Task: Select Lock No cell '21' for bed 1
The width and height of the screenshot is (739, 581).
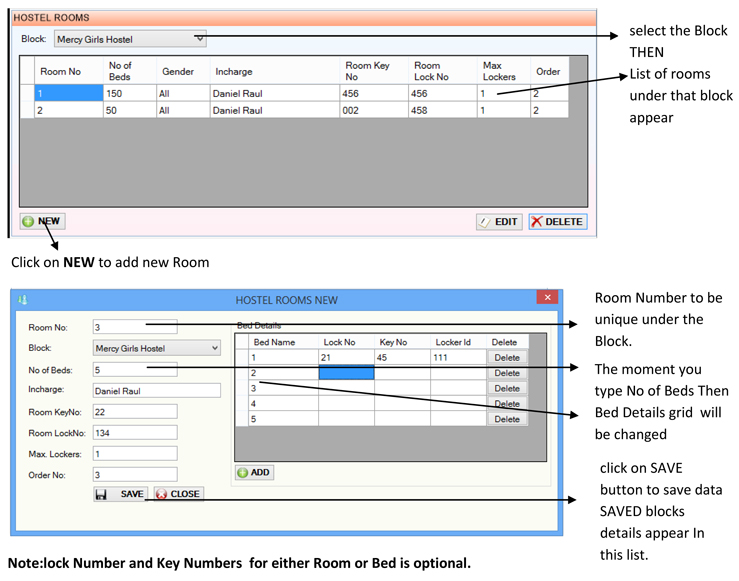Action: pyautogui.click(x=346, y=357)
